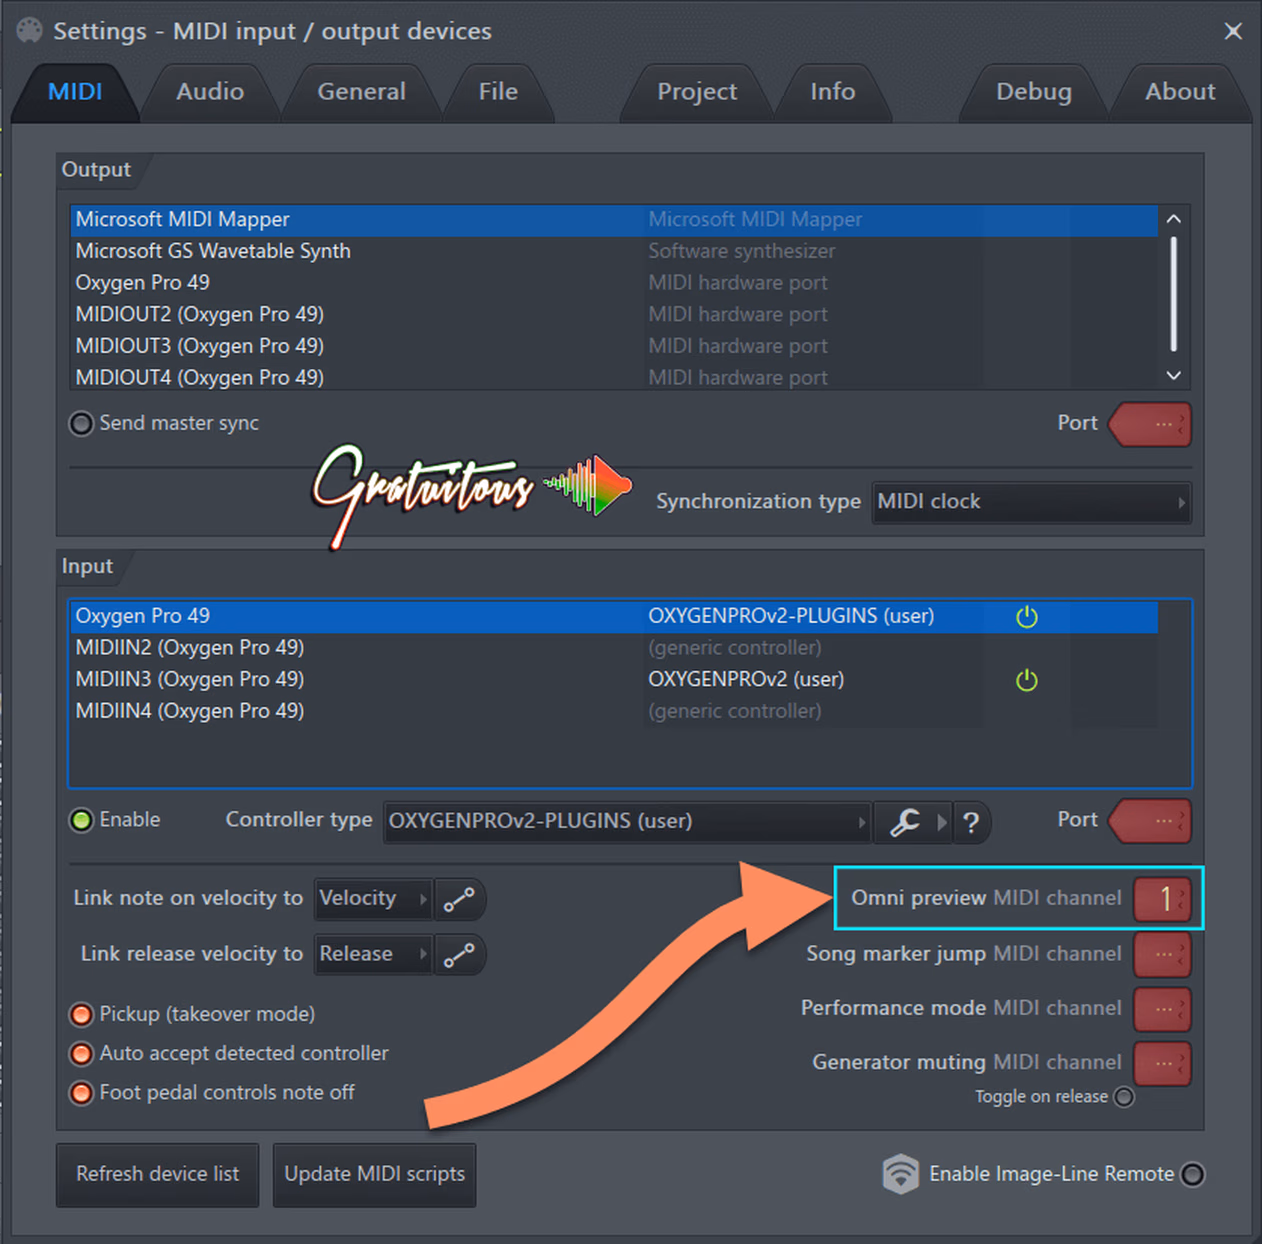Open the release velocity curve editor

[x=460, y=955]
